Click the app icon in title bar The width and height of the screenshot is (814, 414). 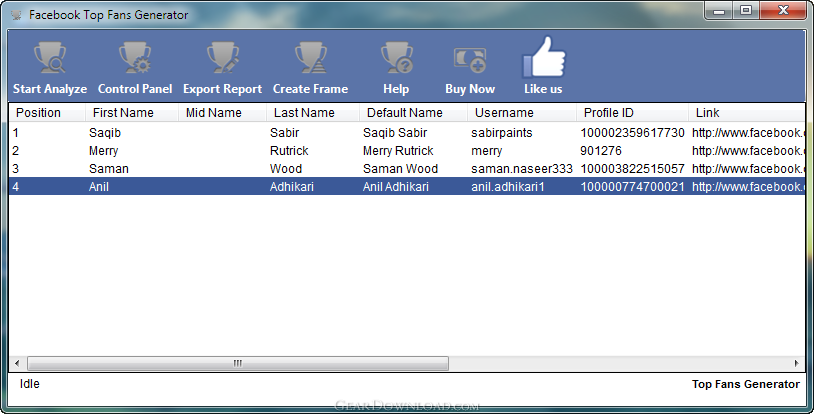point(17,15)
